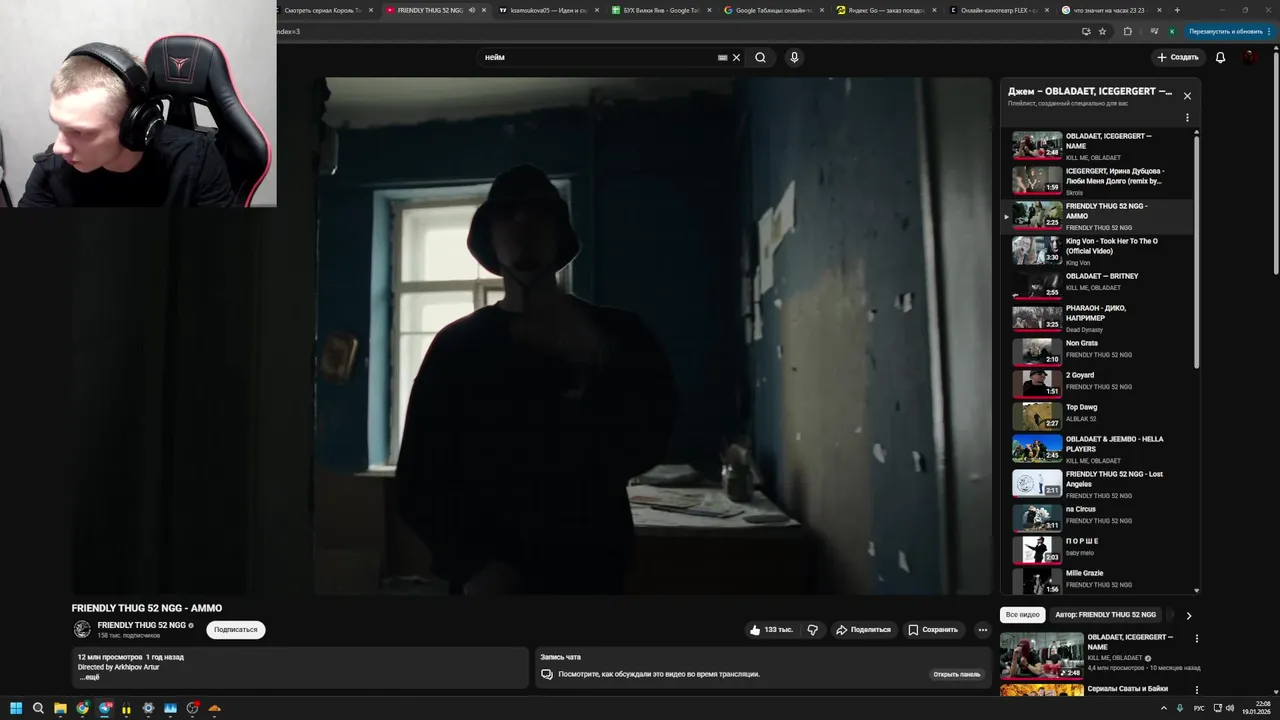Play '2 Goyard' playlist item
1280x720 pixels.
(1098, 383)
